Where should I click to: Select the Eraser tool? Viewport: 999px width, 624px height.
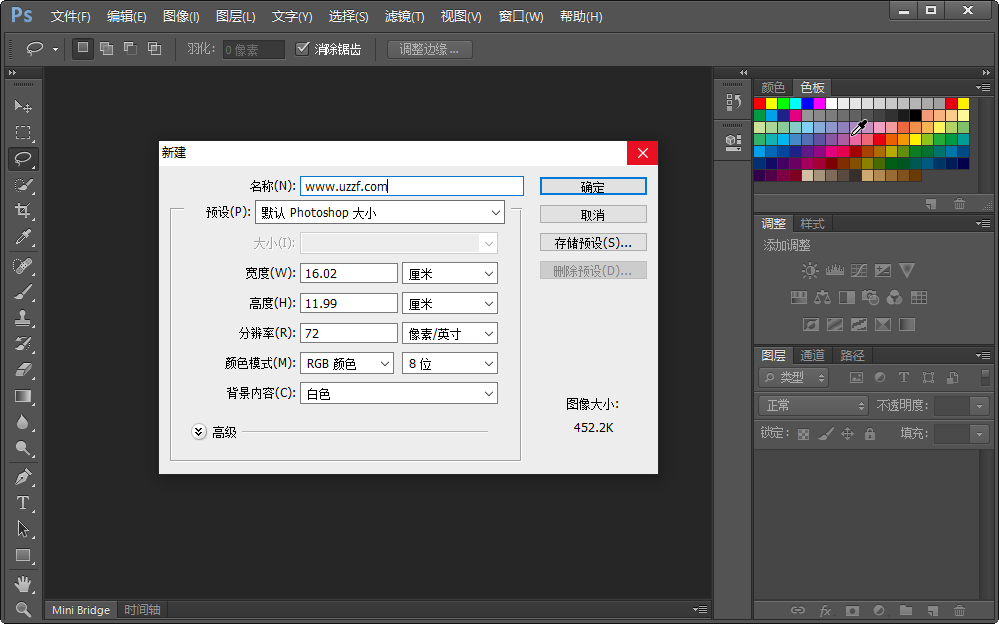click(x=23, y=370)
